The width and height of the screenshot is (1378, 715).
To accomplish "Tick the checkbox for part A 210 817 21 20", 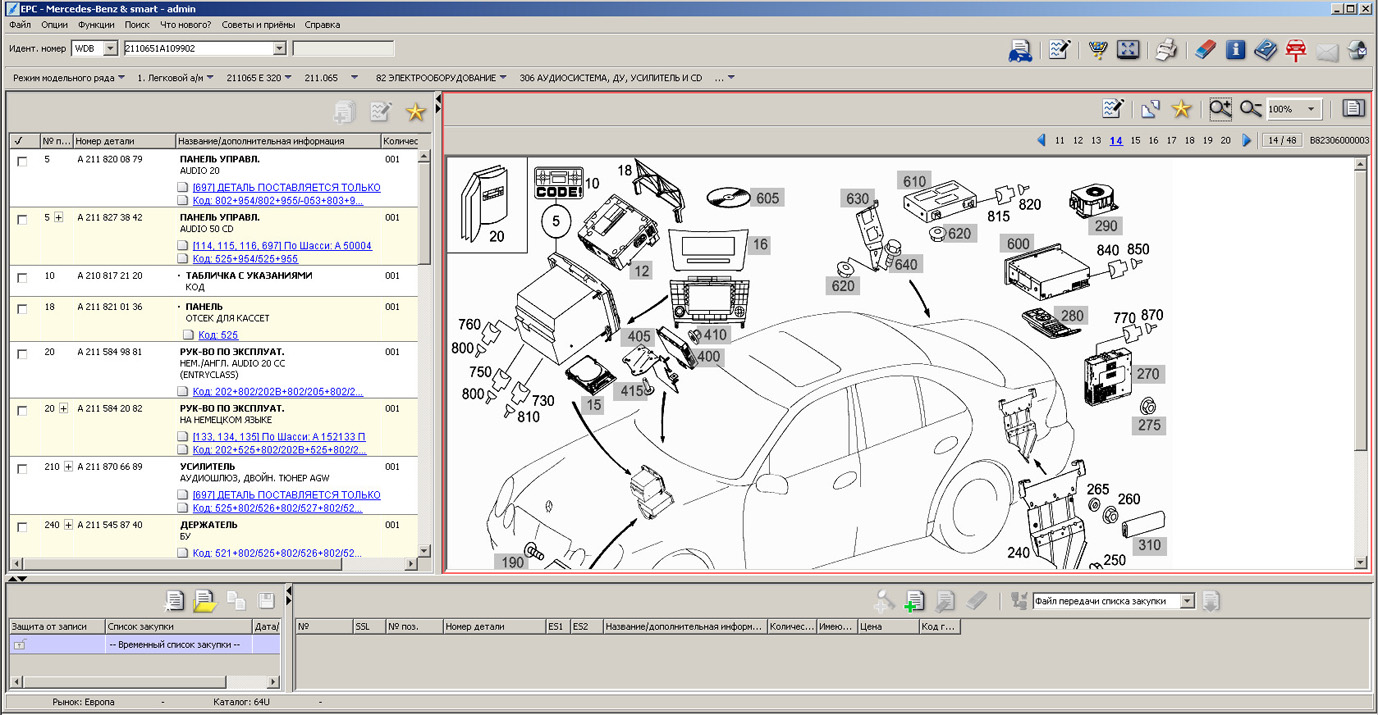I will pyautogui.click(x=22, y=277).
